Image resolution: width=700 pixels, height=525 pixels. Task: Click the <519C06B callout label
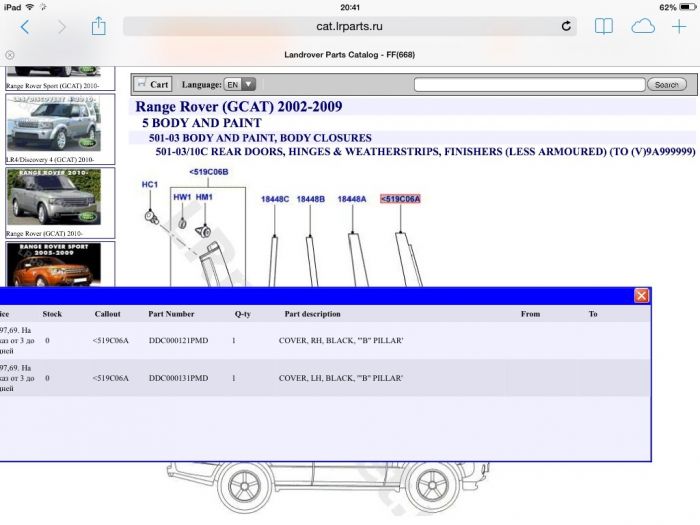pos(208,172)
